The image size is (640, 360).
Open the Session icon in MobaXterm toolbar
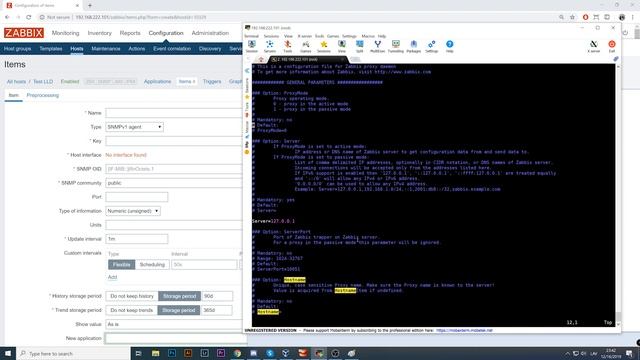(x=251, y=46)
